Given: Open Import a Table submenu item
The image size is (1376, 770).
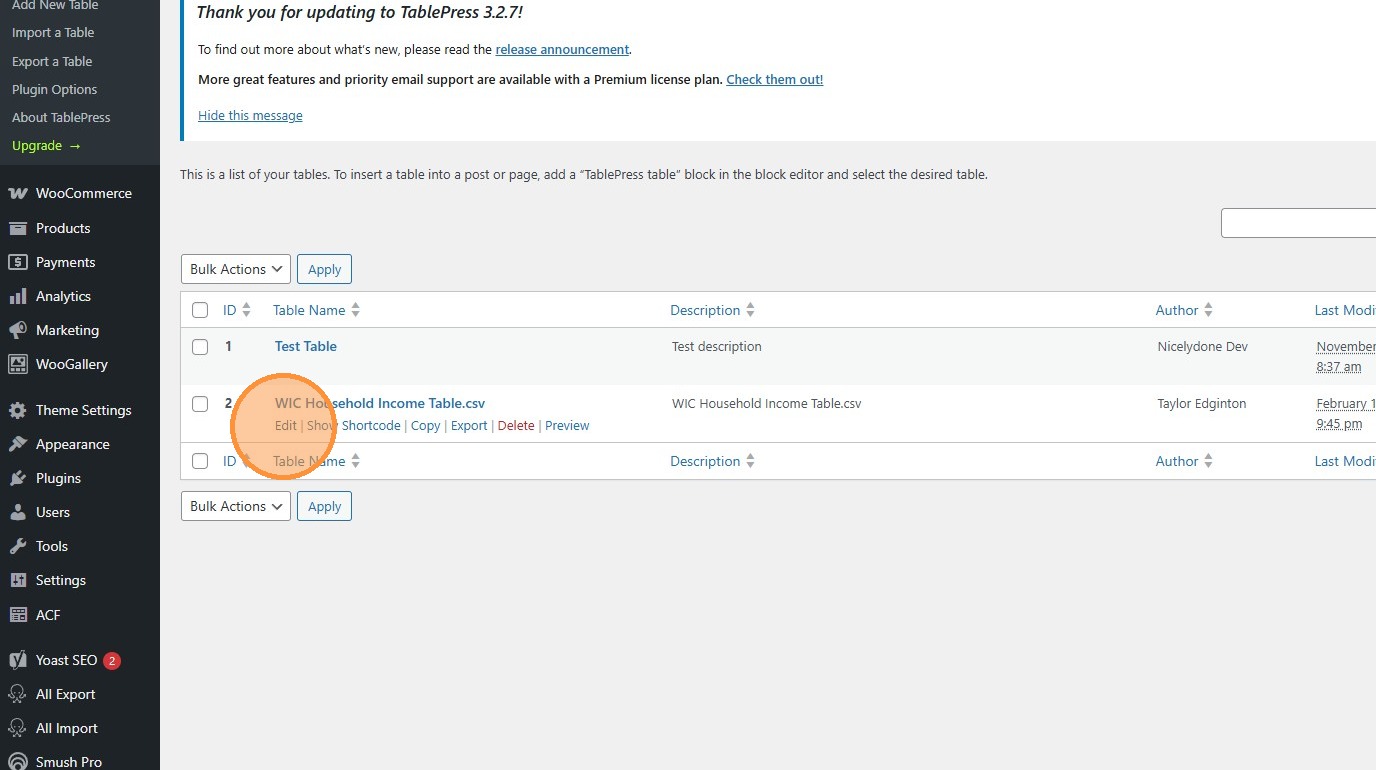Looking at the screenshot, I should click(53, 33).
